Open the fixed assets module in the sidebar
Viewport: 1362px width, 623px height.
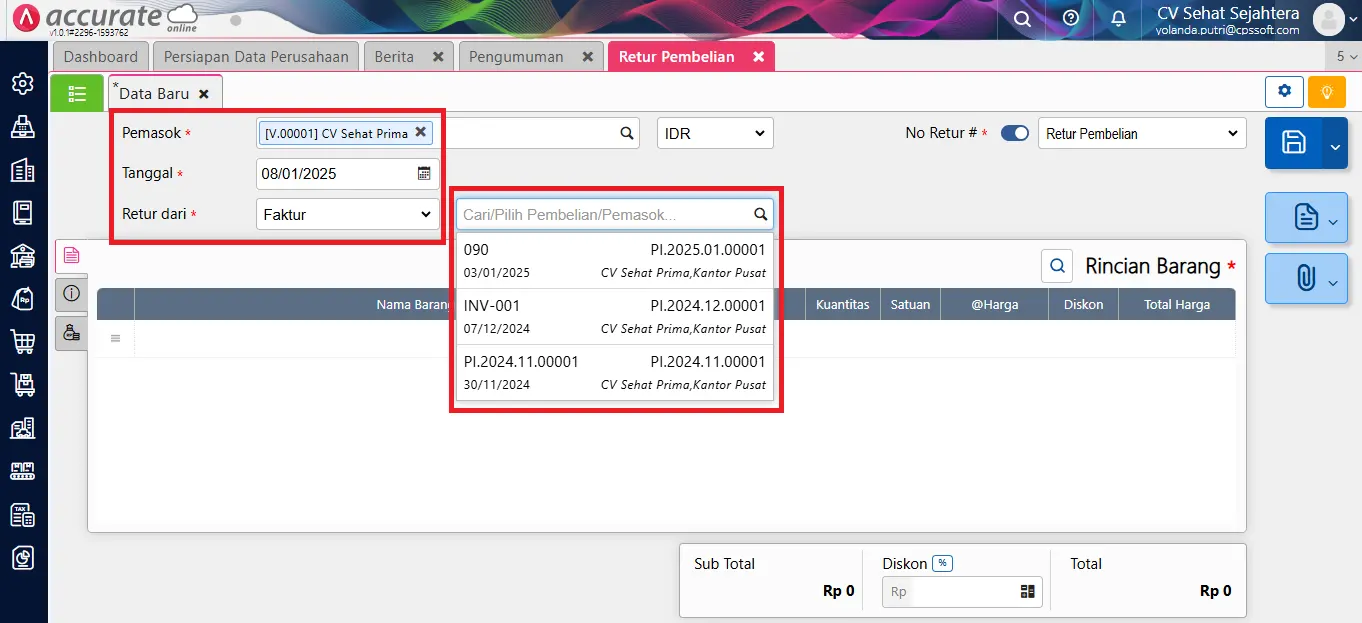pyautogui.click(x=23, y=428)
